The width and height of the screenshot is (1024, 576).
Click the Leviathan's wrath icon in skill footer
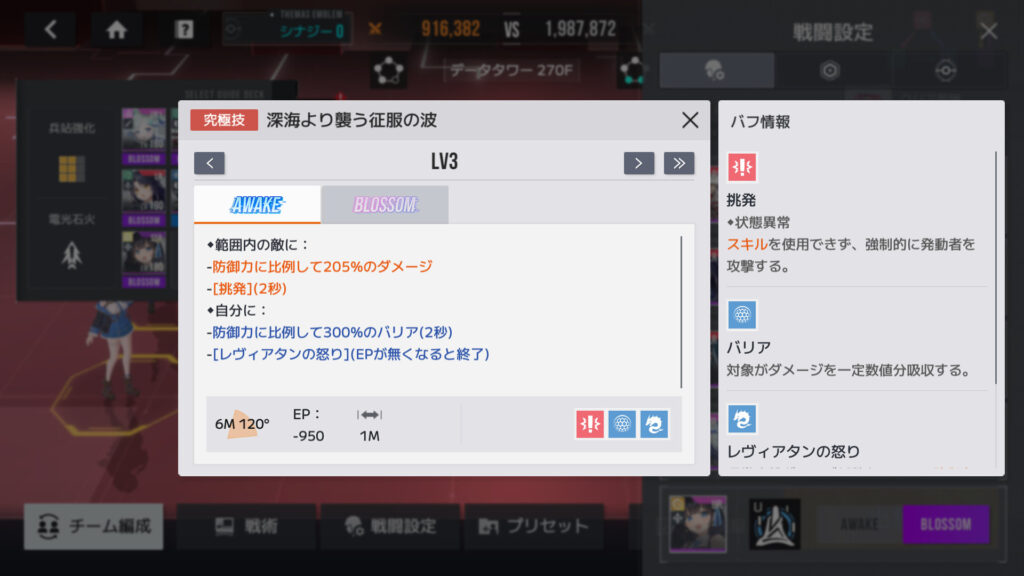[x=654, y=424]
